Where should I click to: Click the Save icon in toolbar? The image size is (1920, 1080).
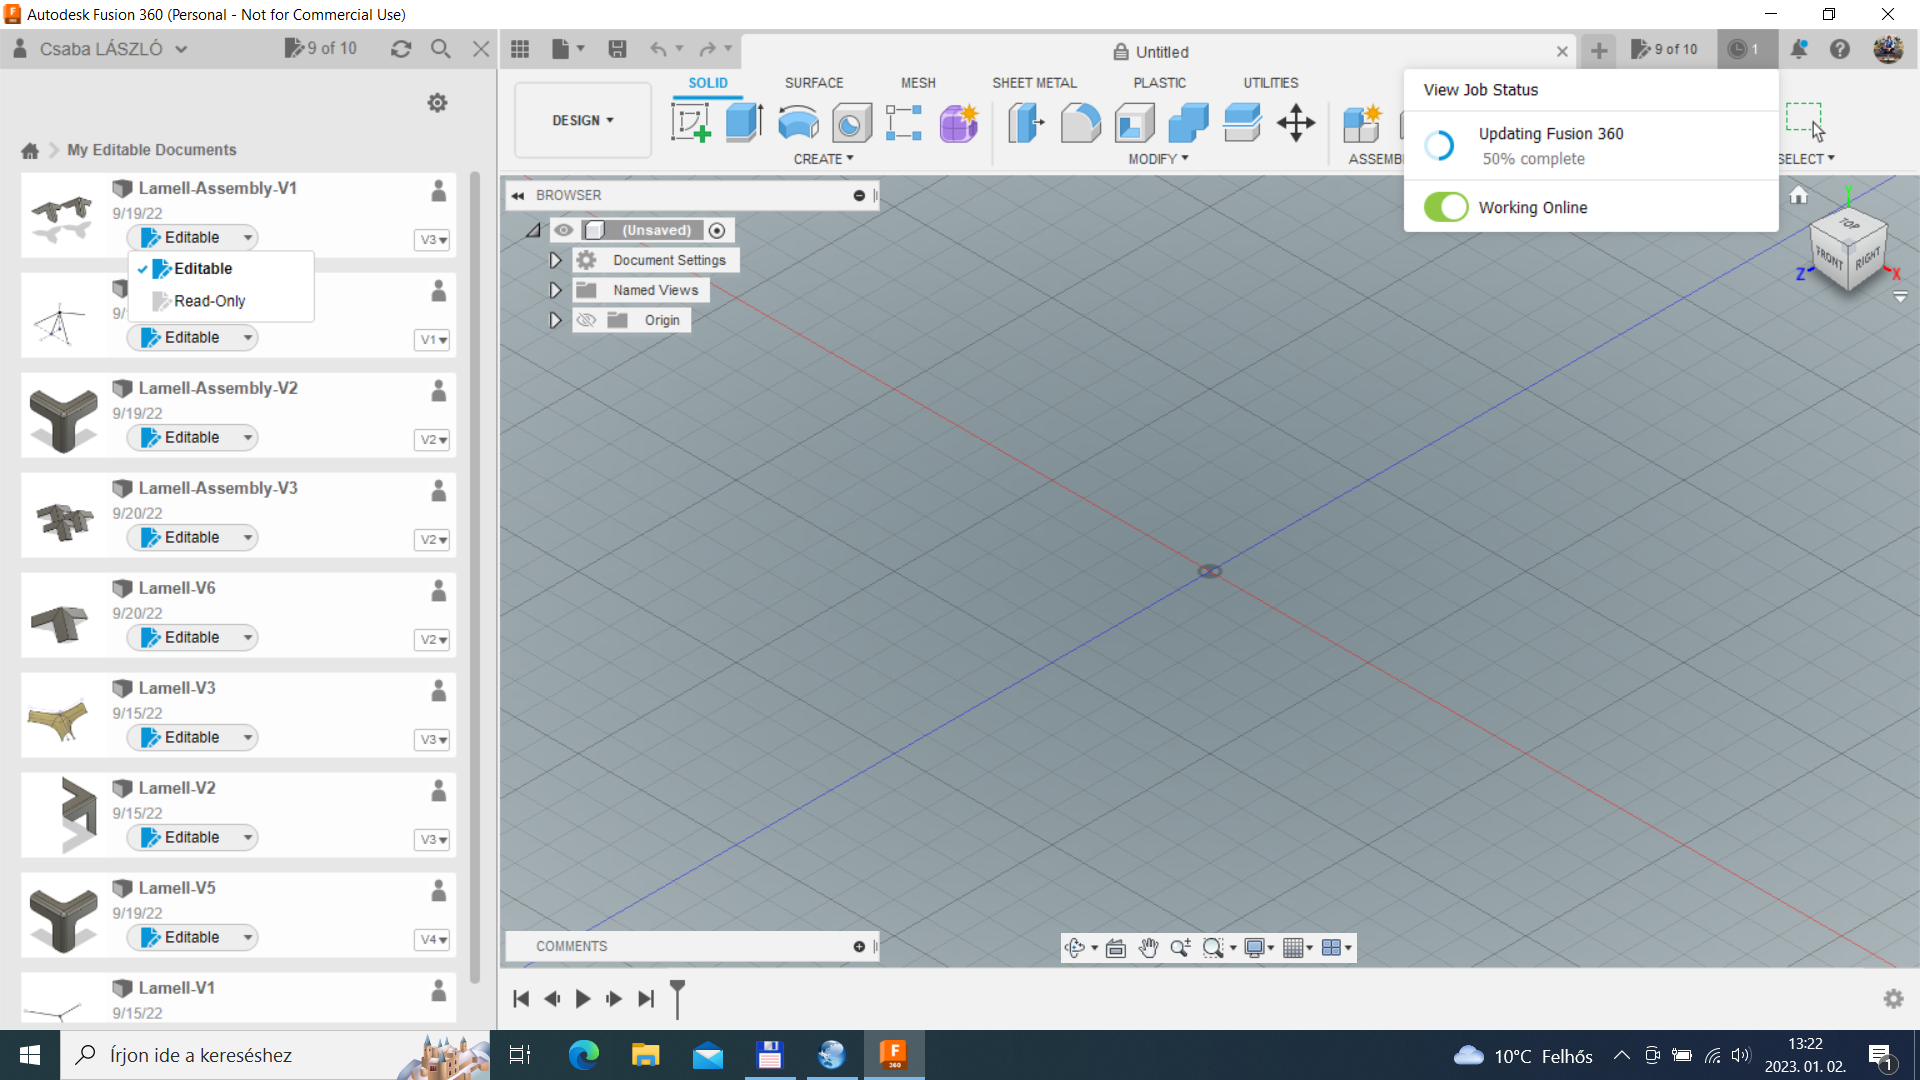(617, 49)
